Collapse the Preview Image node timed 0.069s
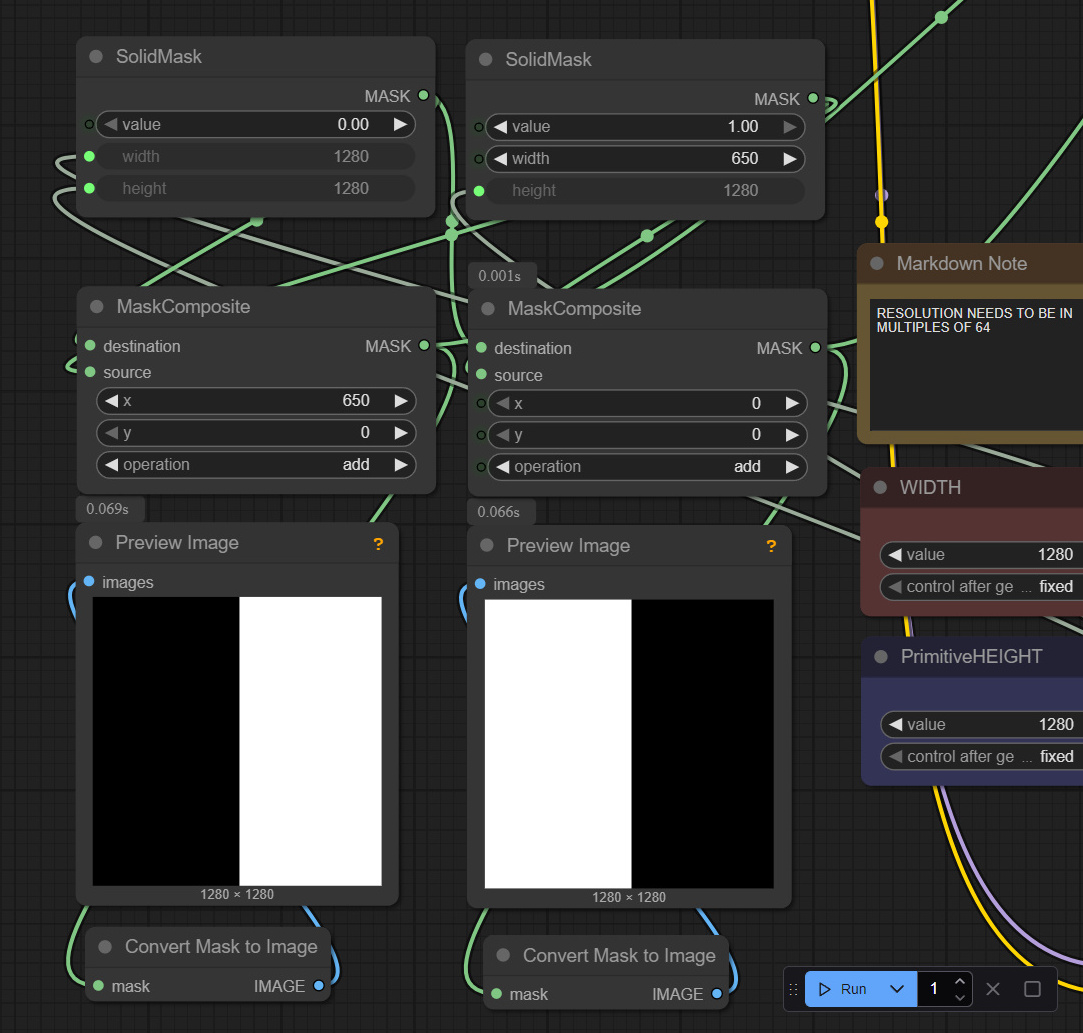The image size is (1083, 1033). click(x=95, y=543)
